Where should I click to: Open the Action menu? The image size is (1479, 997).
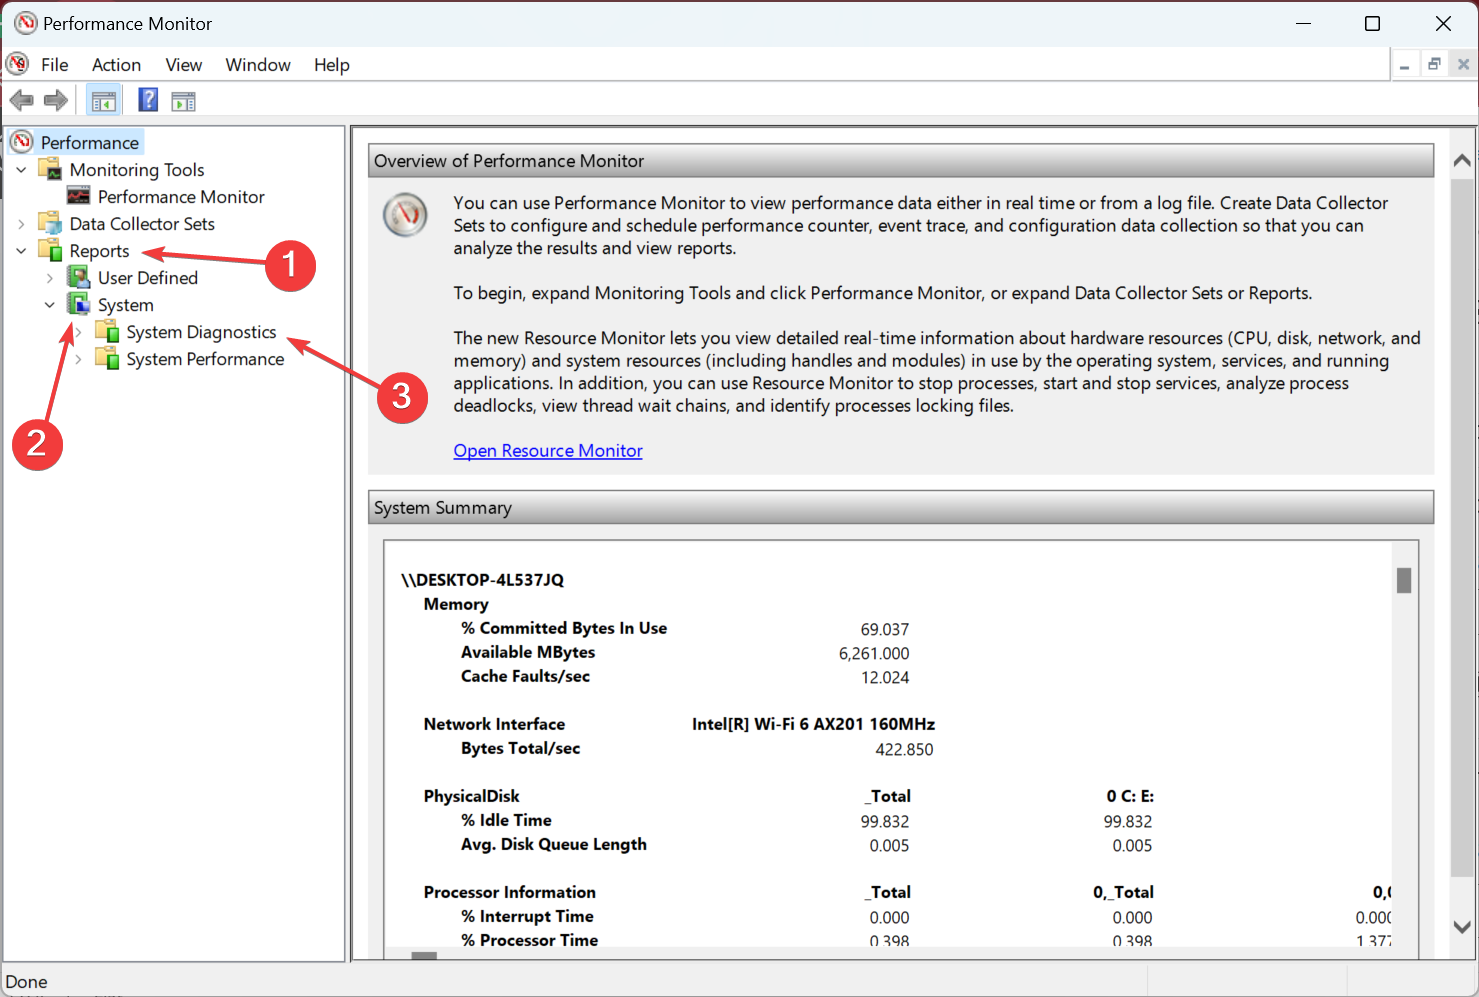pos(117,65)
